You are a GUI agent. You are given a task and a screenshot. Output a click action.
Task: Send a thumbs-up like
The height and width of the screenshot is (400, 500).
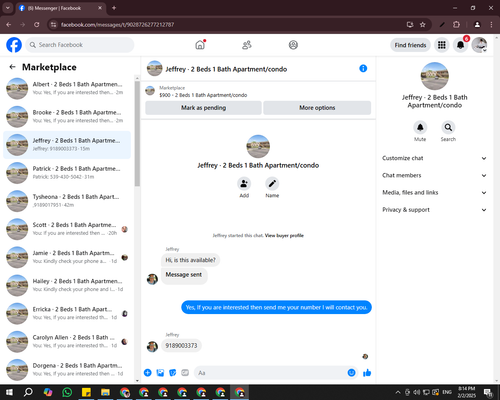point(367,373)
